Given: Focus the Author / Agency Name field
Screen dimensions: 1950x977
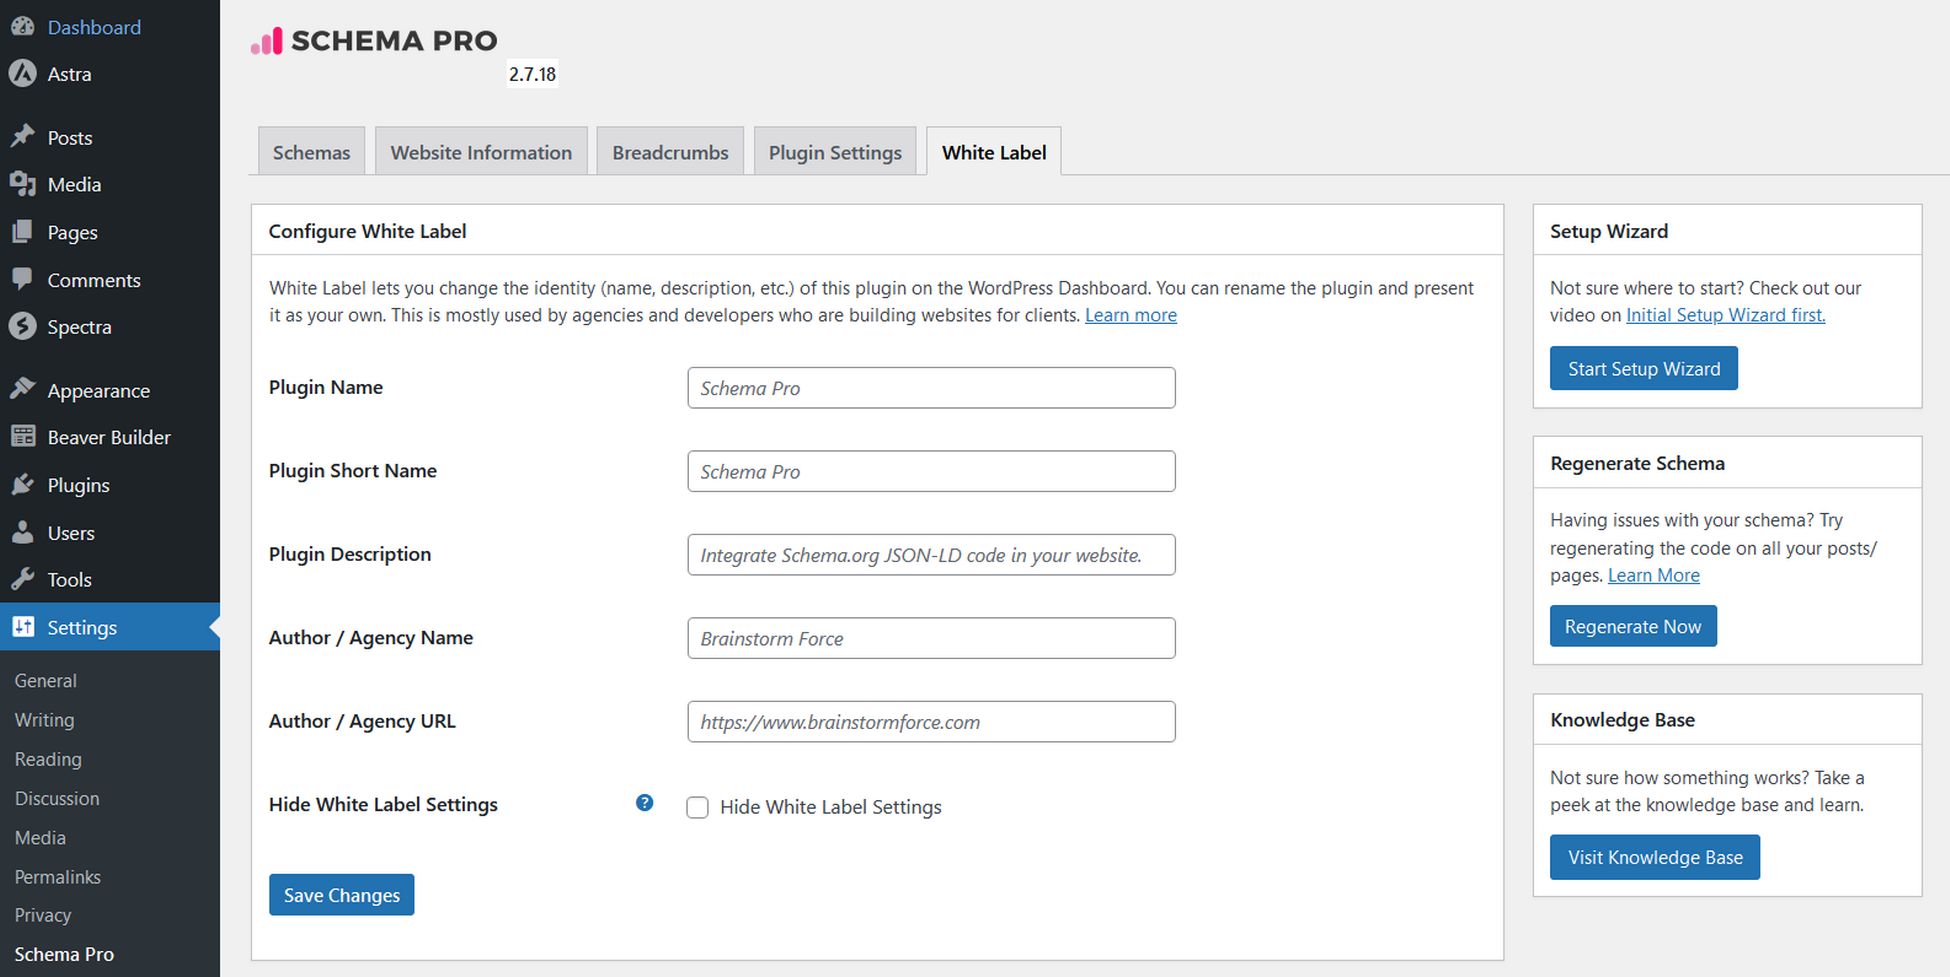Looking at the screenshot, I should tap(931, 638).
